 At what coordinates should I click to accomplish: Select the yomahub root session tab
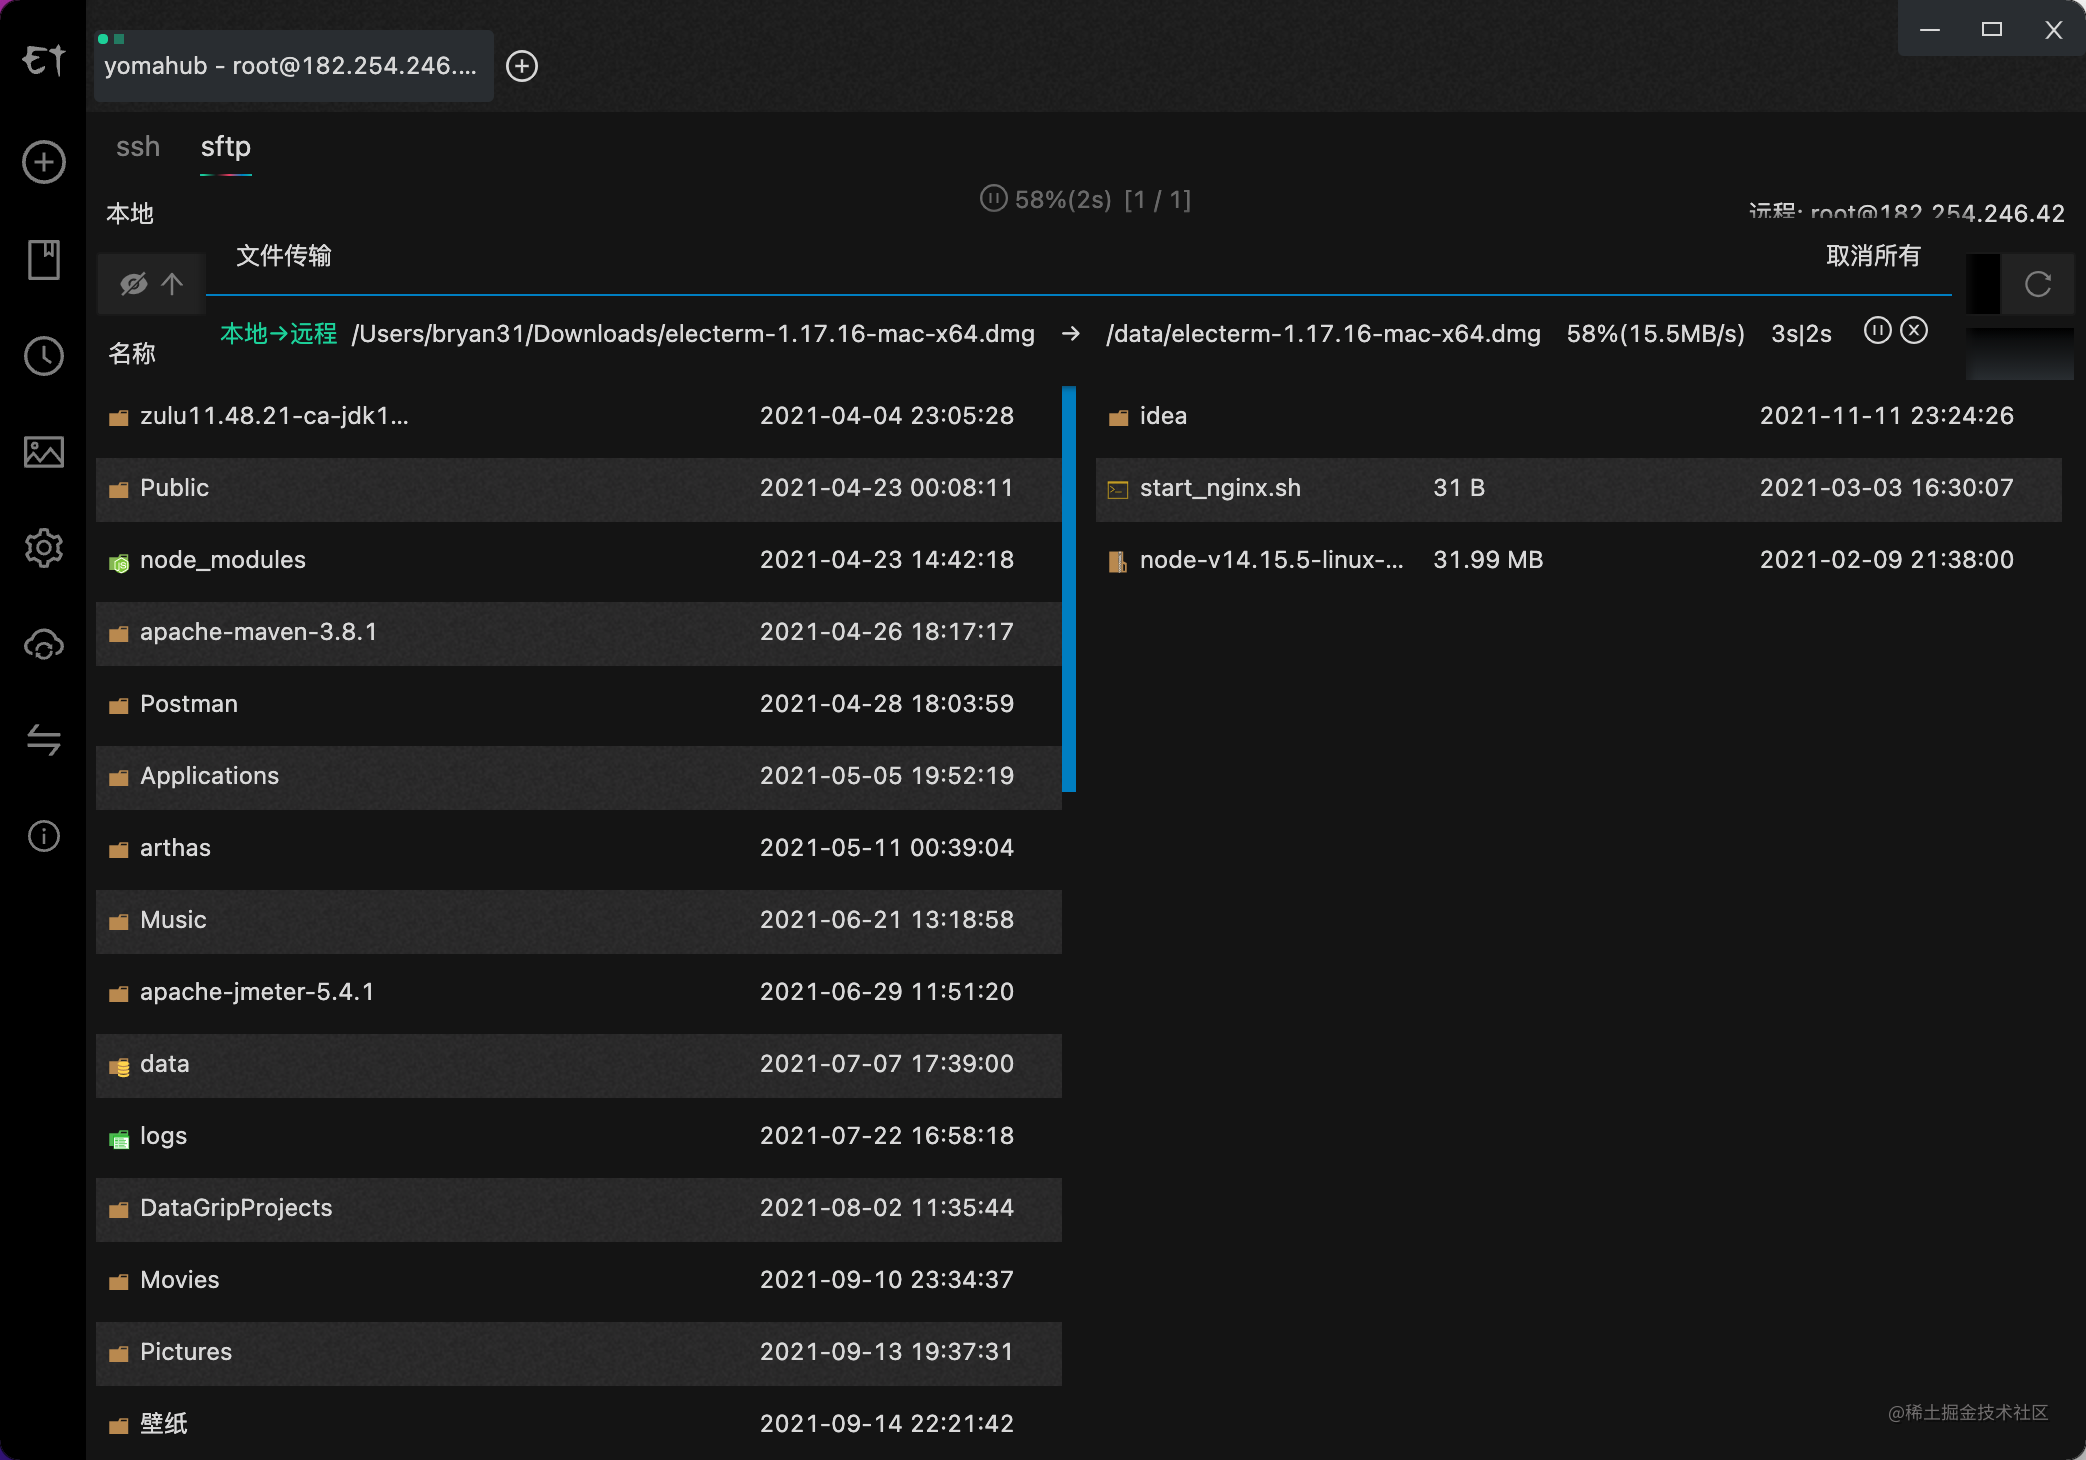pyautogui.click(x=294, y=66)
